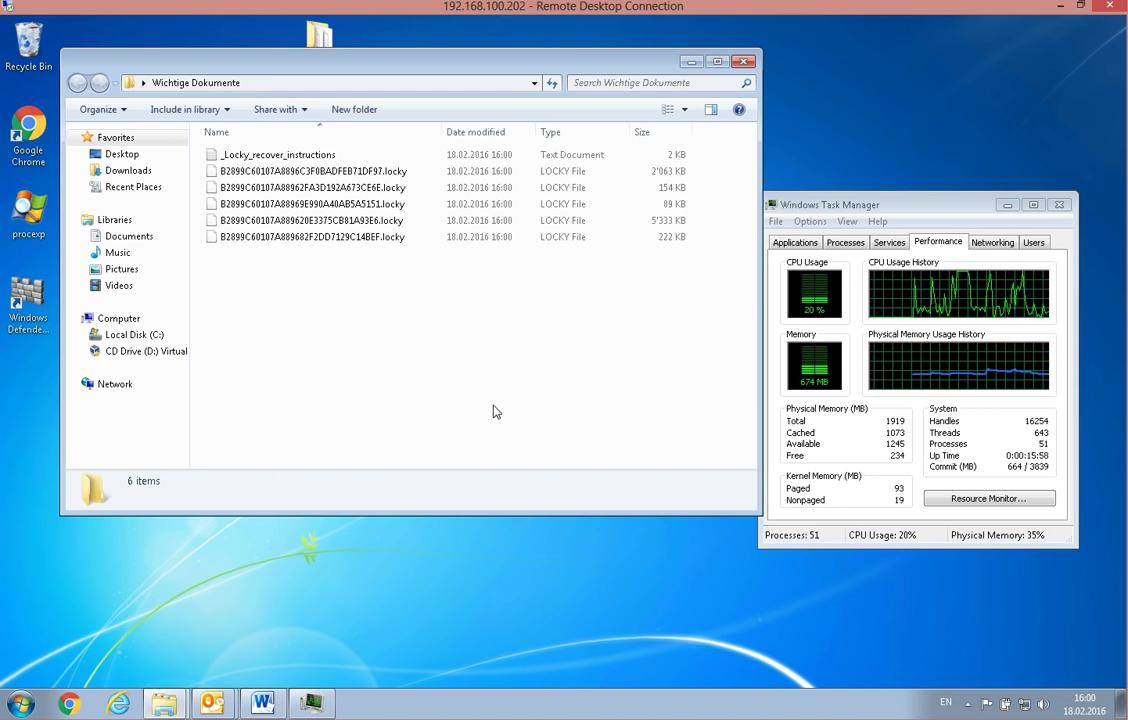
Task: Open view options dropdown arrow
Action: pyautogui.click(x=685, y=109)
